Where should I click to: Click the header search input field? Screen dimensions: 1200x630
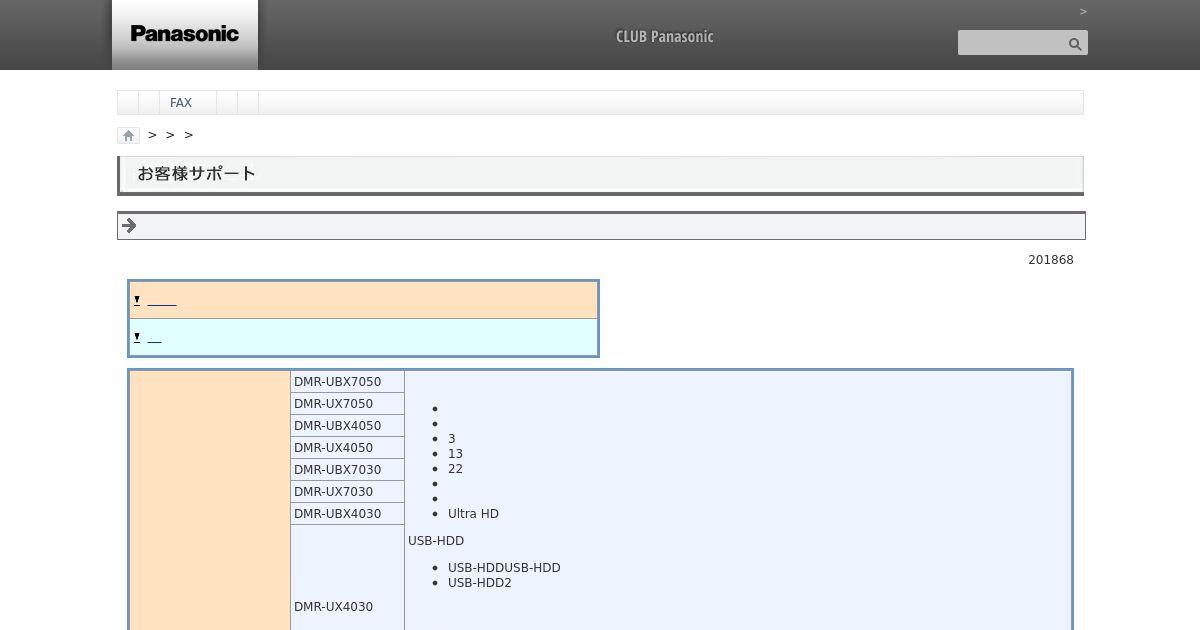1011,43
